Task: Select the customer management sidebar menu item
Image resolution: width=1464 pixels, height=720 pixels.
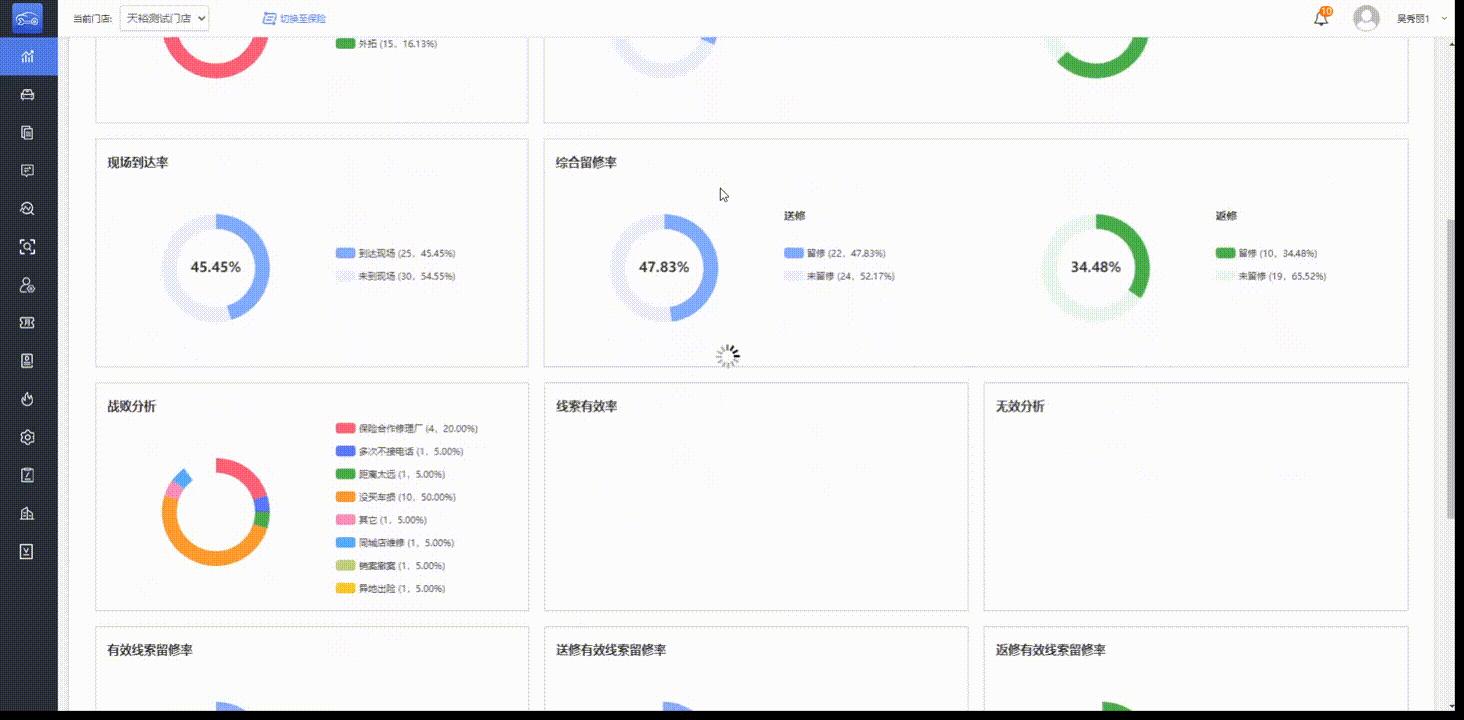Action: click(27, 285)
